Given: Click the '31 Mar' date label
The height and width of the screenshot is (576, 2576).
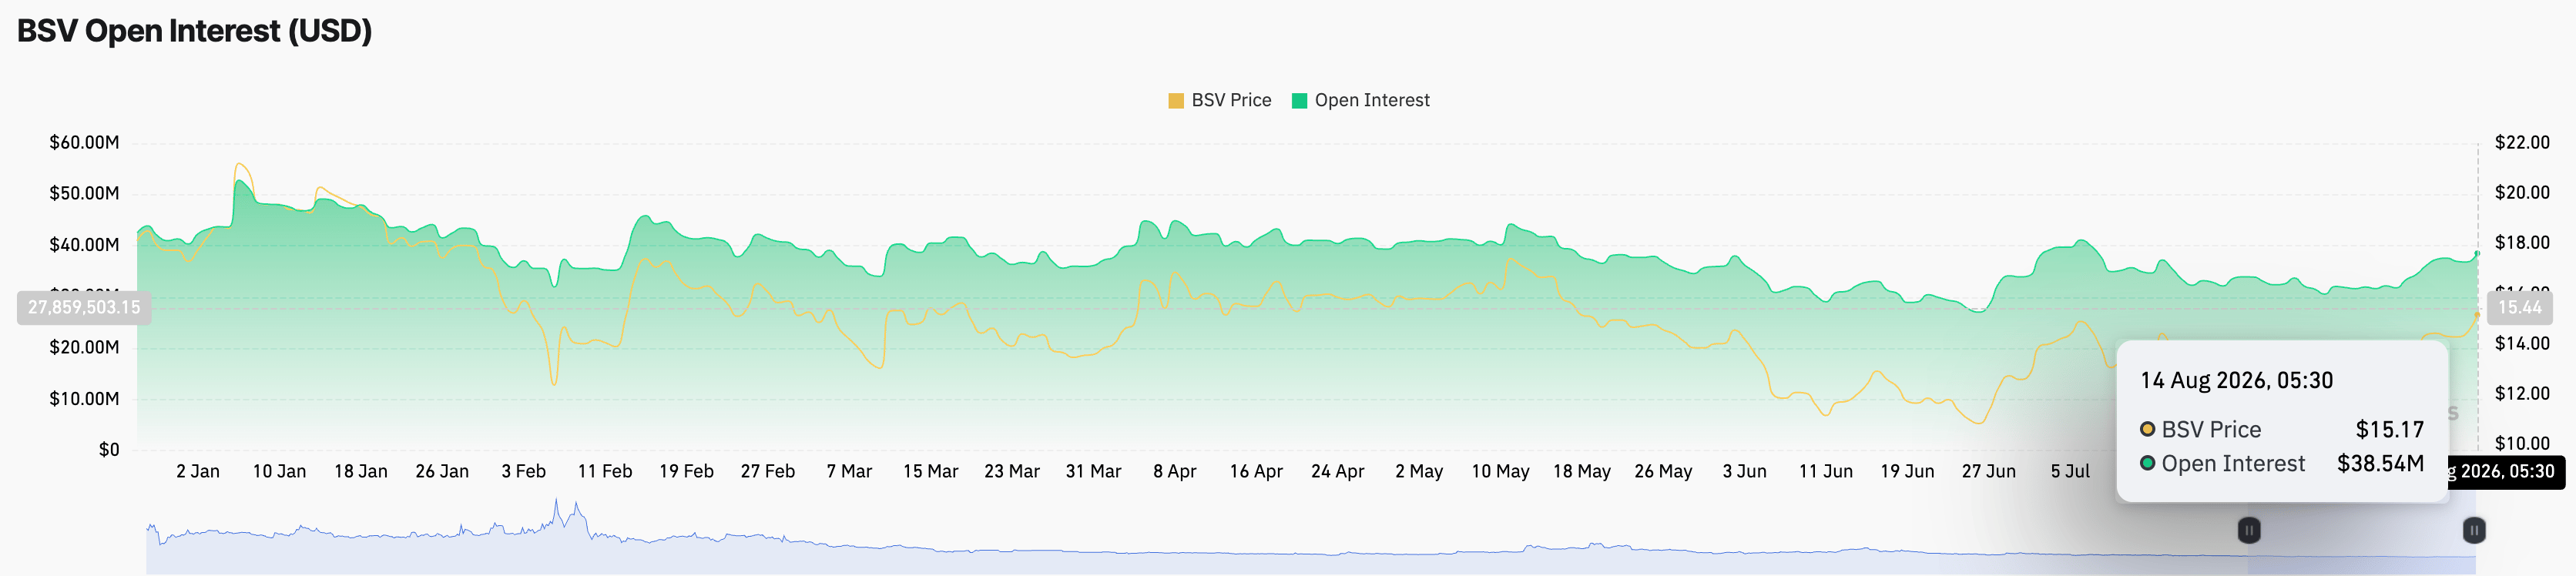Looking at the screenshot, I should click(1093, 471).
